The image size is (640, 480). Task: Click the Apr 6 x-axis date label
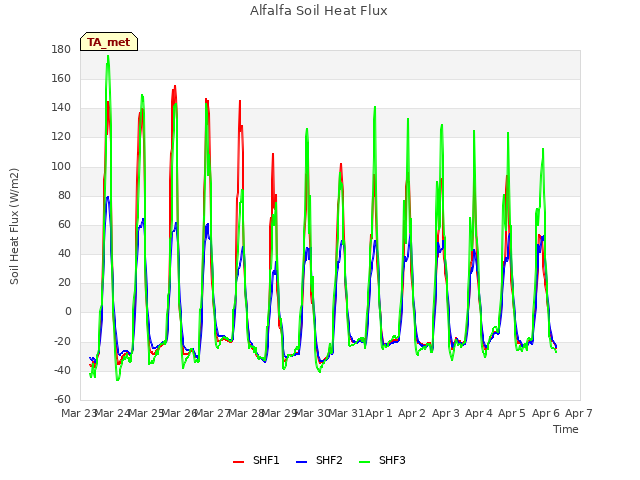[545, 413]
